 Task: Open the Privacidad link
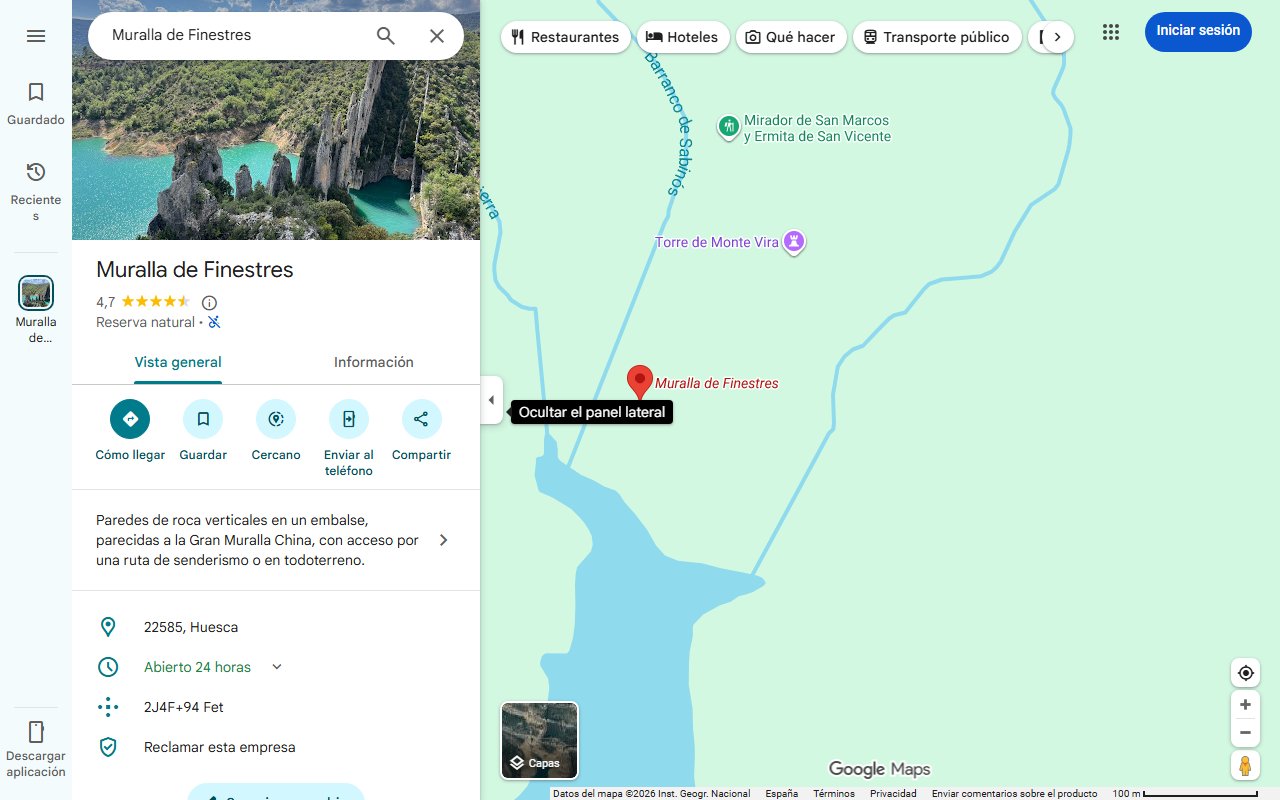point(892,792)
